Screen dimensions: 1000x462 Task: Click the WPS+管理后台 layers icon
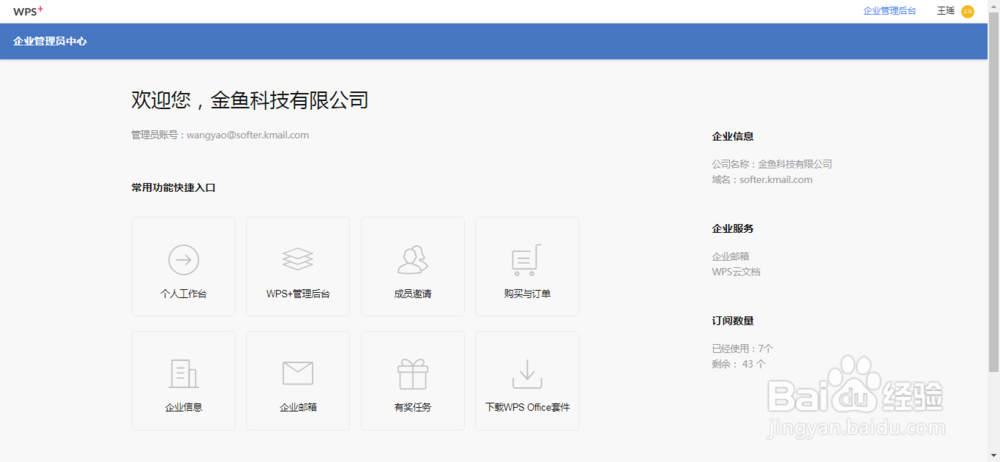tap(298, 260)
